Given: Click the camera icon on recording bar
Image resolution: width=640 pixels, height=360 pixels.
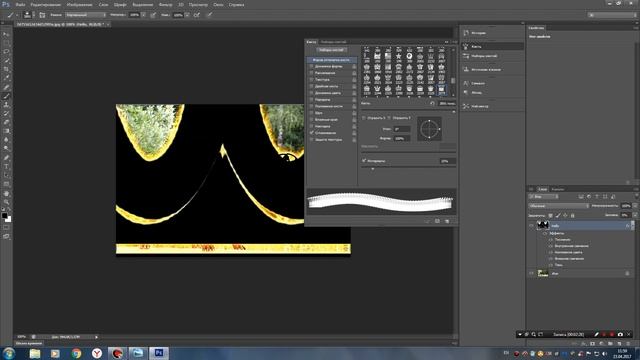Looking at the screenshot, I should pyautogui.click(x=620, y=335).
